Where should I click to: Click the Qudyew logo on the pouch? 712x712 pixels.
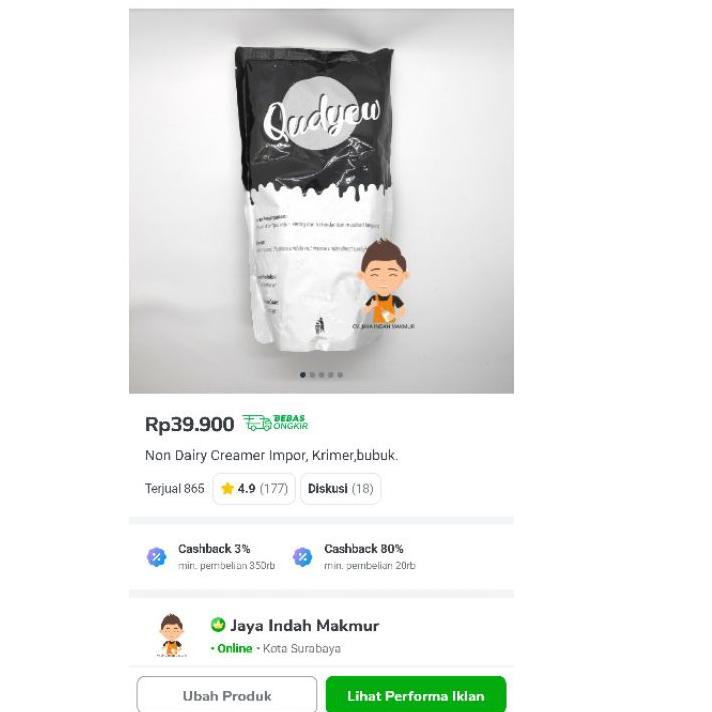coord(321,116)
